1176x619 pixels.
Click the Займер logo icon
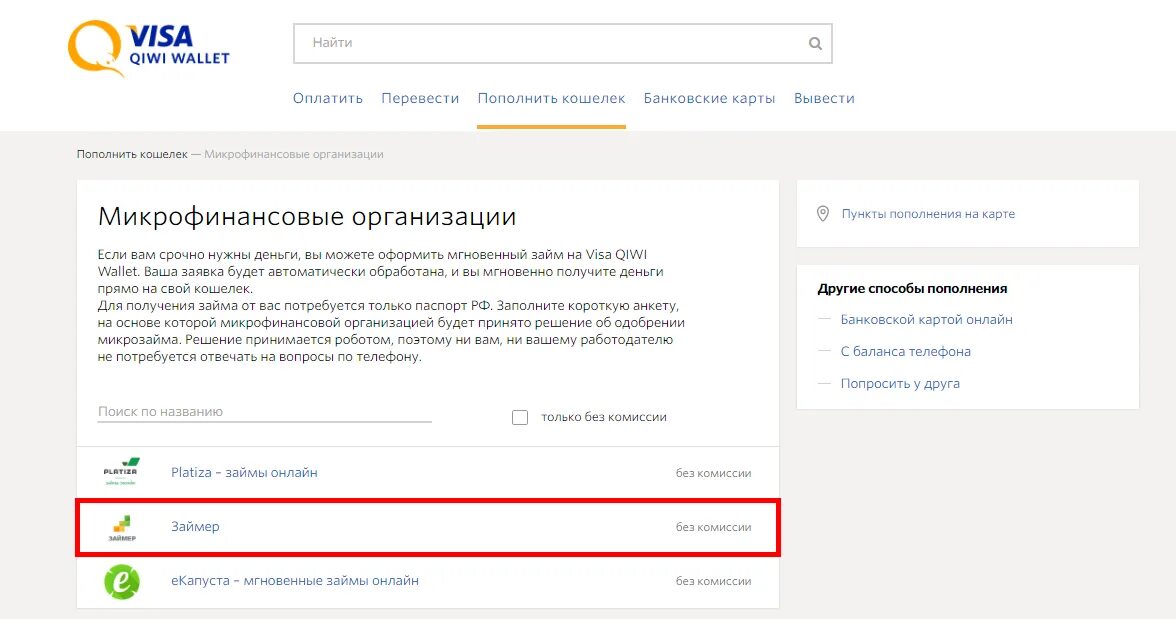pyautogui.click(x=122, y=527)
